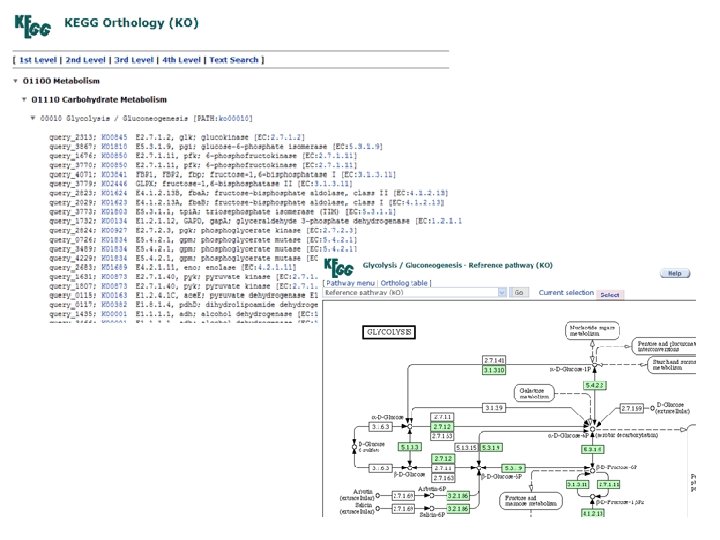Open the Current selection link
The image size is (720, 540).
566,292
